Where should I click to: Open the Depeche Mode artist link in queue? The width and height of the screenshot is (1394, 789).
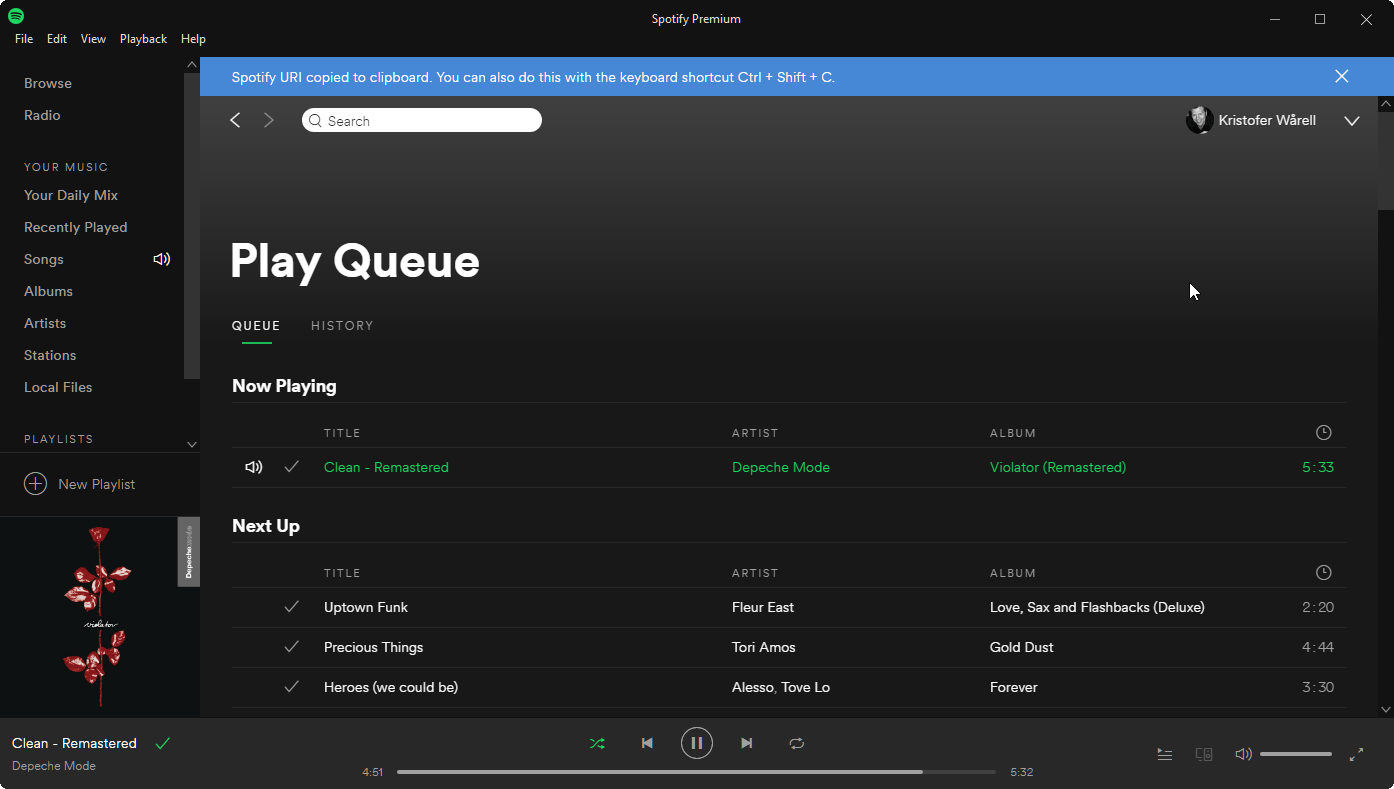click(781, 467)
